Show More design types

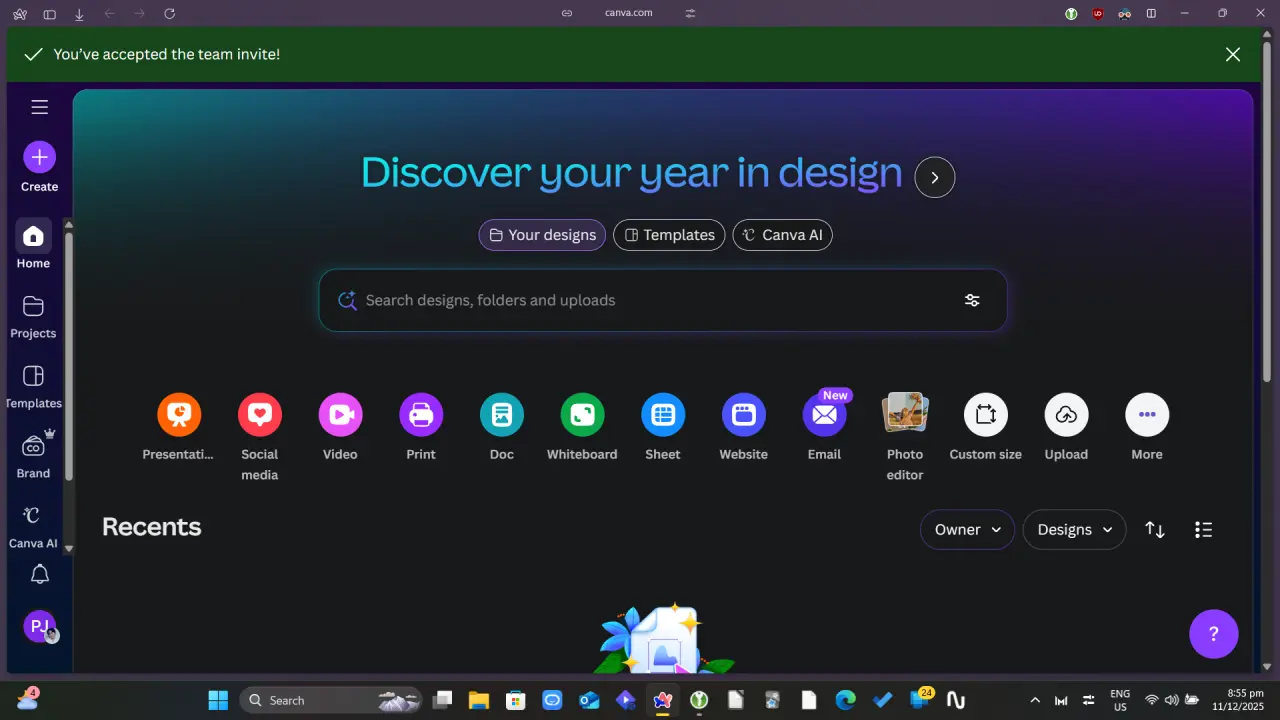tap(1147, 414)
